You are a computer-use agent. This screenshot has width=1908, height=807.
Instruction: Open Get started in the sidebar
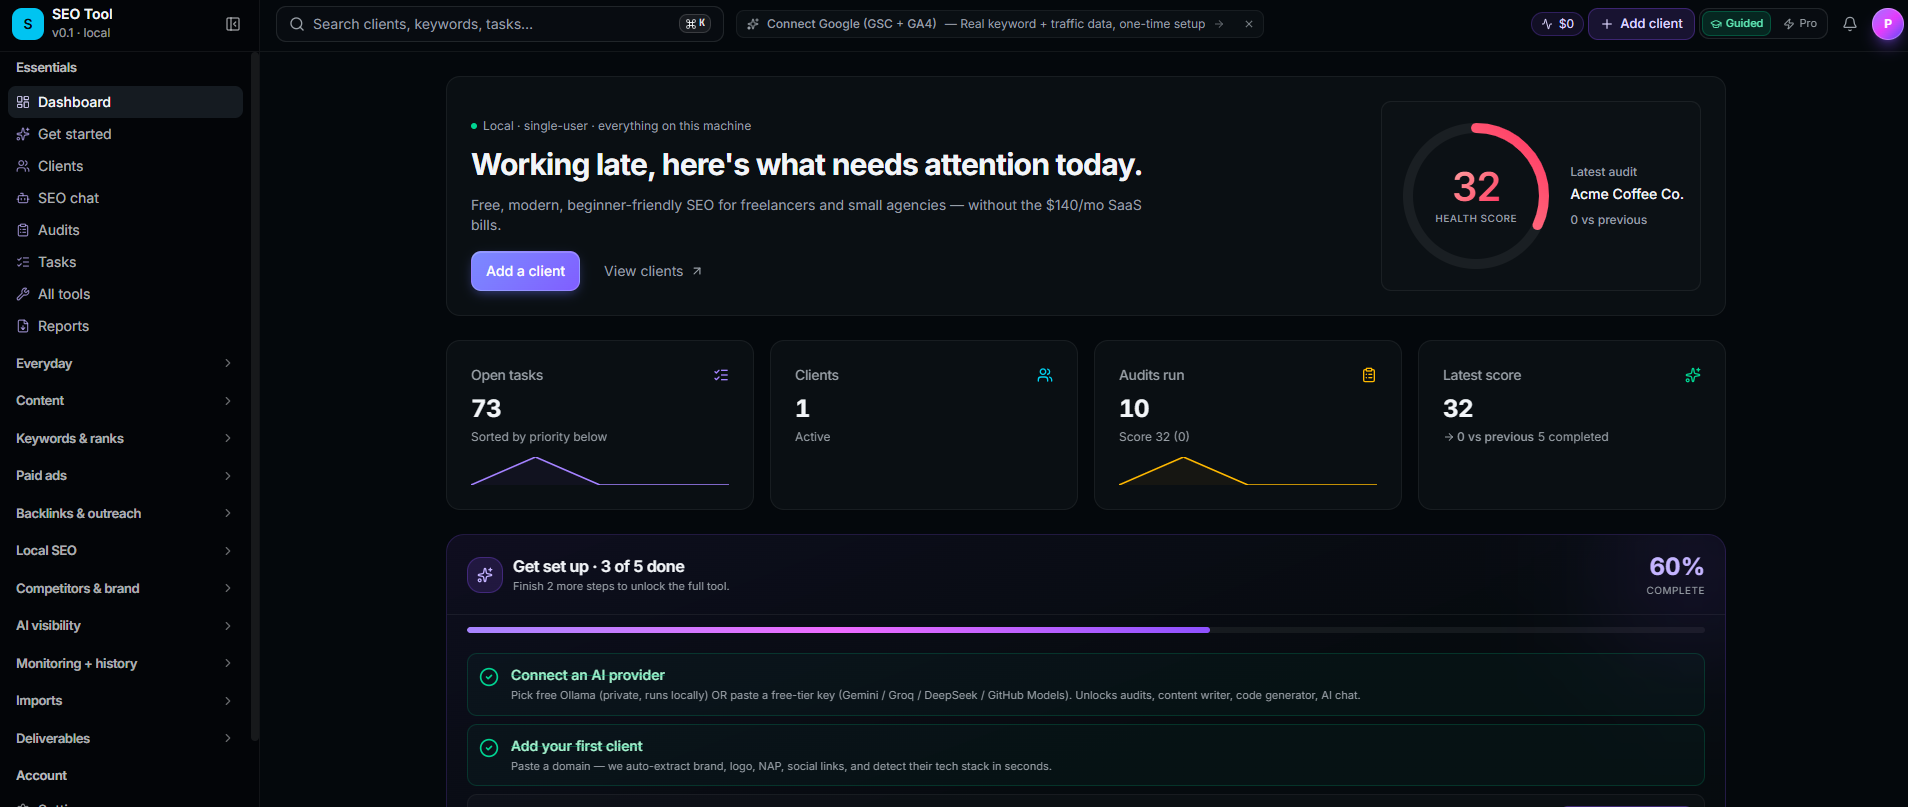click(x=125, y=134)
